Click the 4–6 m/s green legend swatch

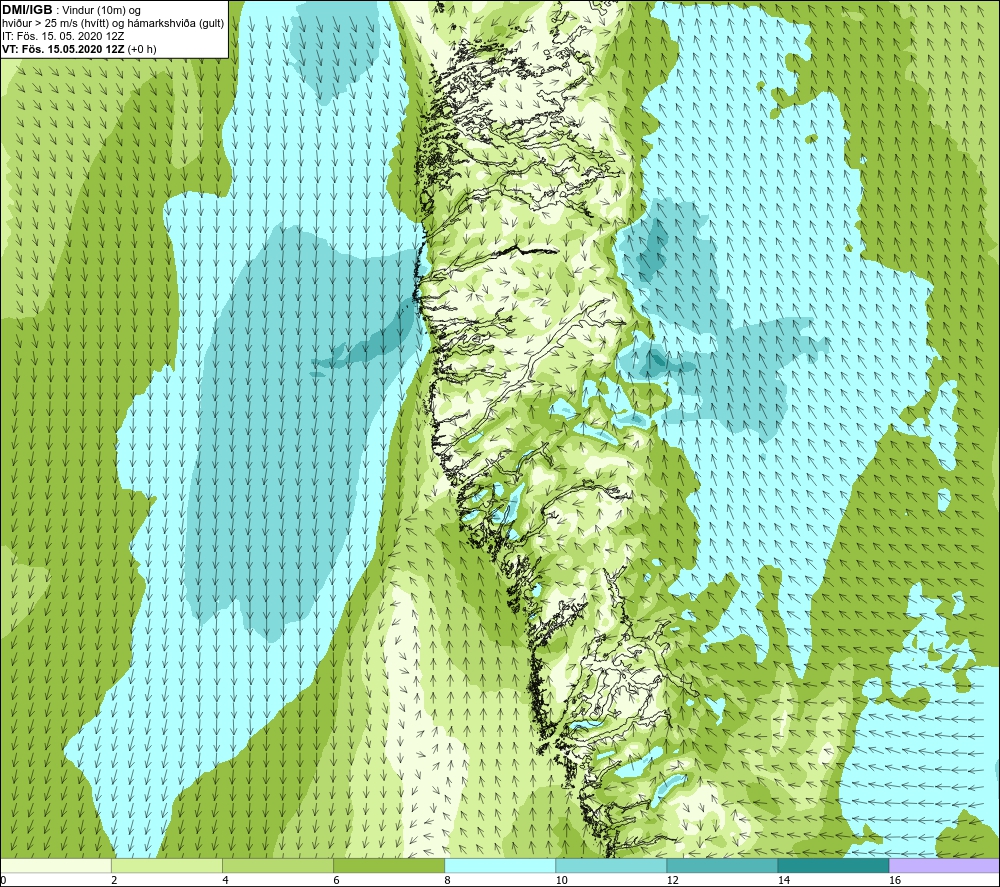pyautogui.click(x=277, y=866)
